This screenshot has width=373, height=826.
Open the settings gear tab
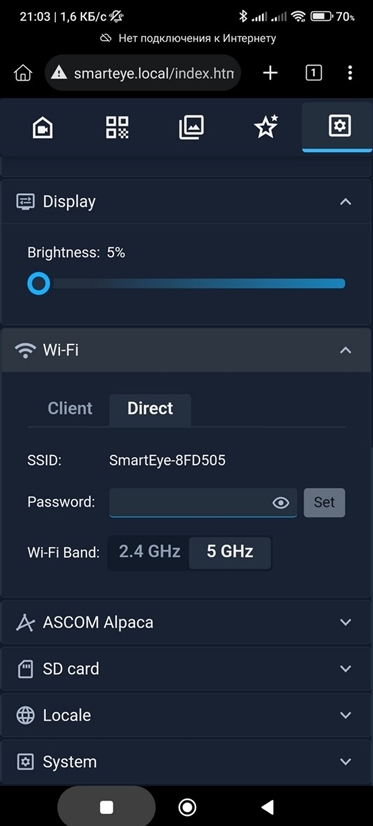coord(339,126)
